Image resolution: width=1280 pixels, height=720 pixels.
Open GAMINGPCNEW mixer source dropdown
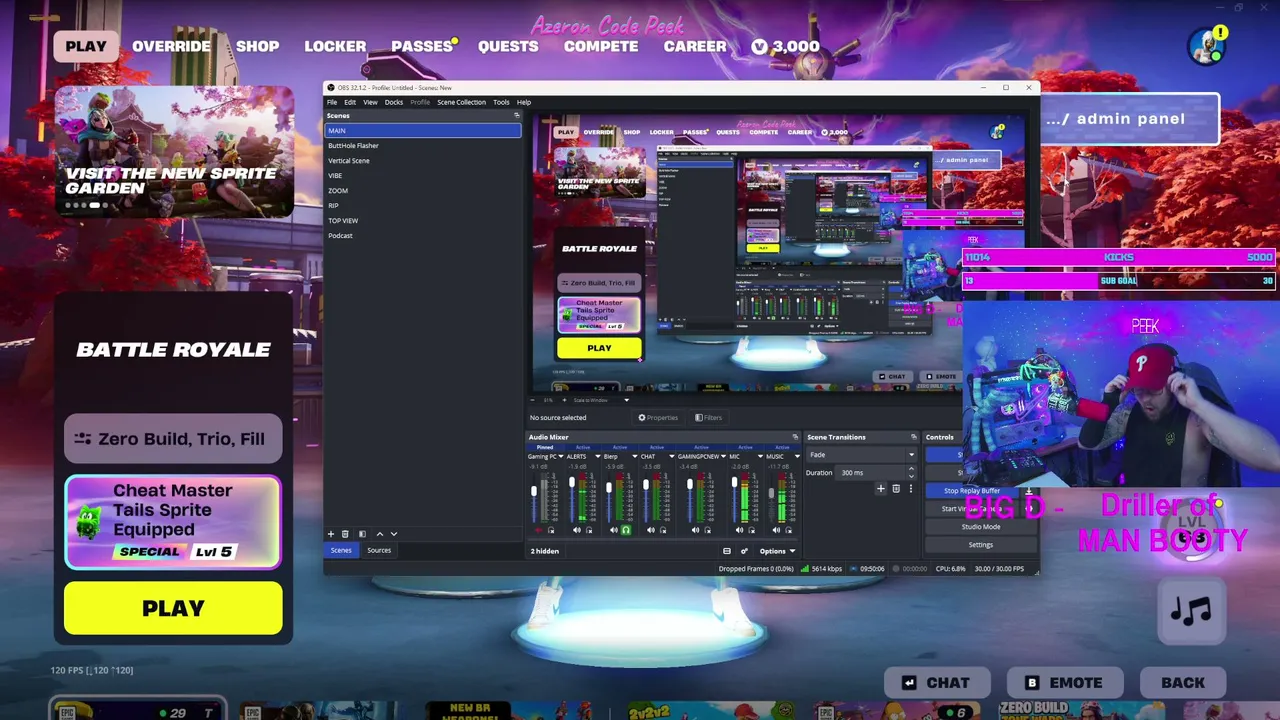pyautogui.click(x=724, y=457)
